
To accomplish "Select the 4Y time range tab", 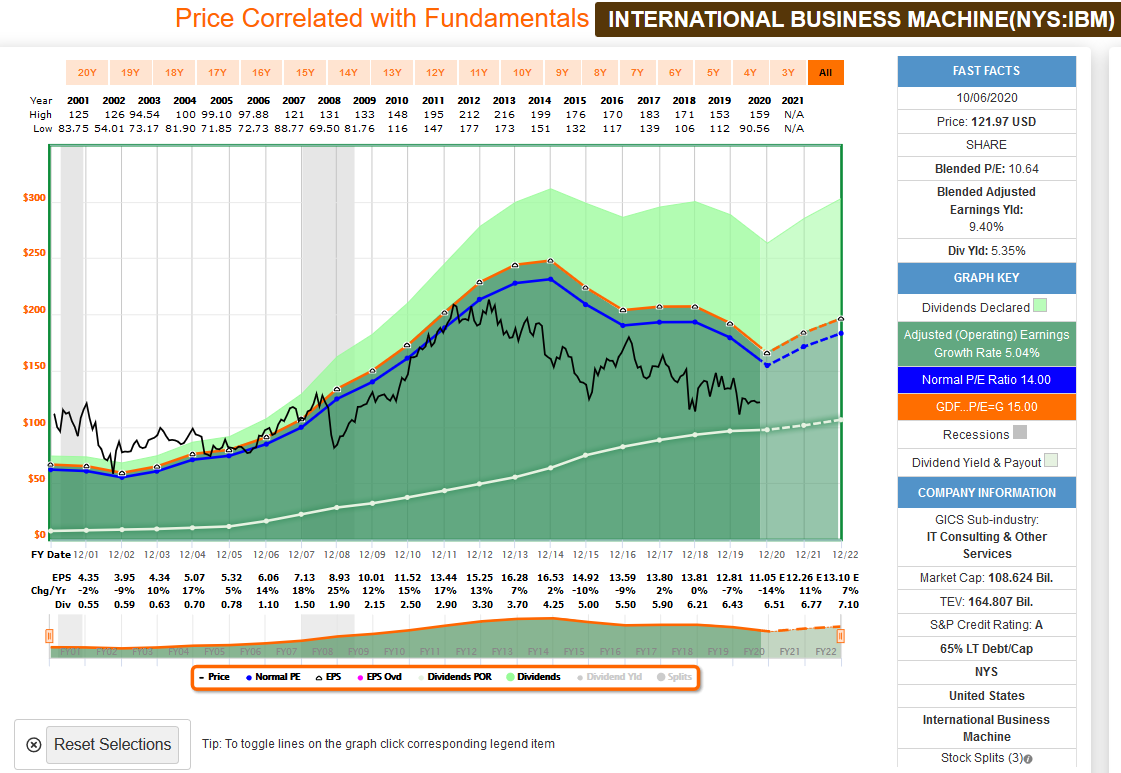I will pos(750,72).
